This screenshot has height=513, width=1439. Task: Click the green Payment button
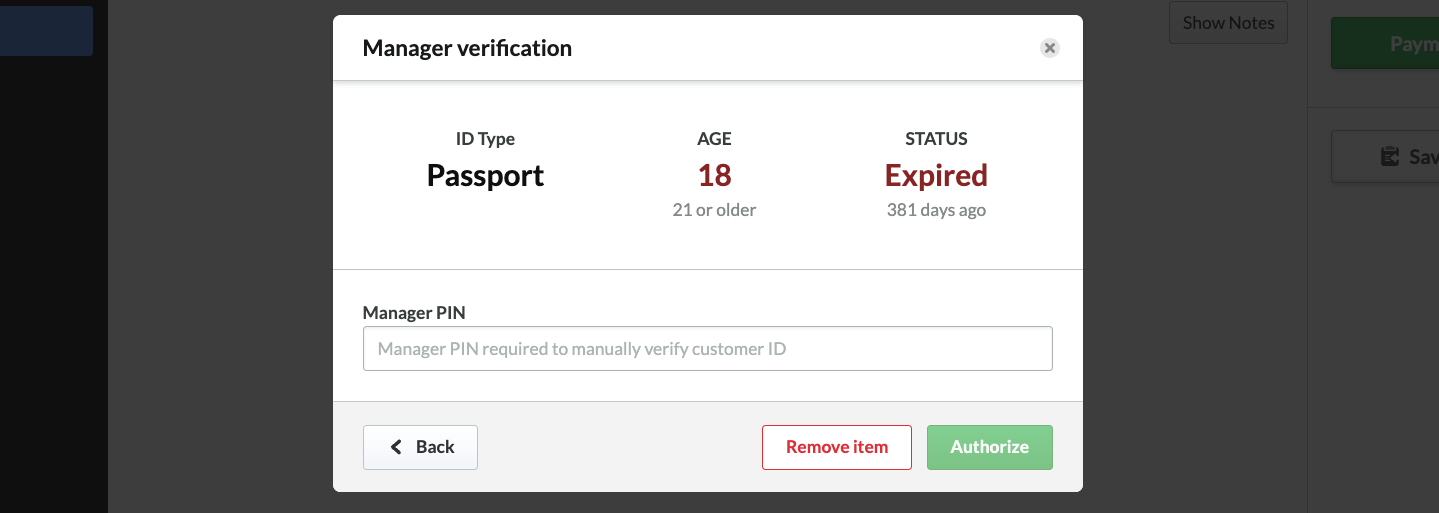1385,44
